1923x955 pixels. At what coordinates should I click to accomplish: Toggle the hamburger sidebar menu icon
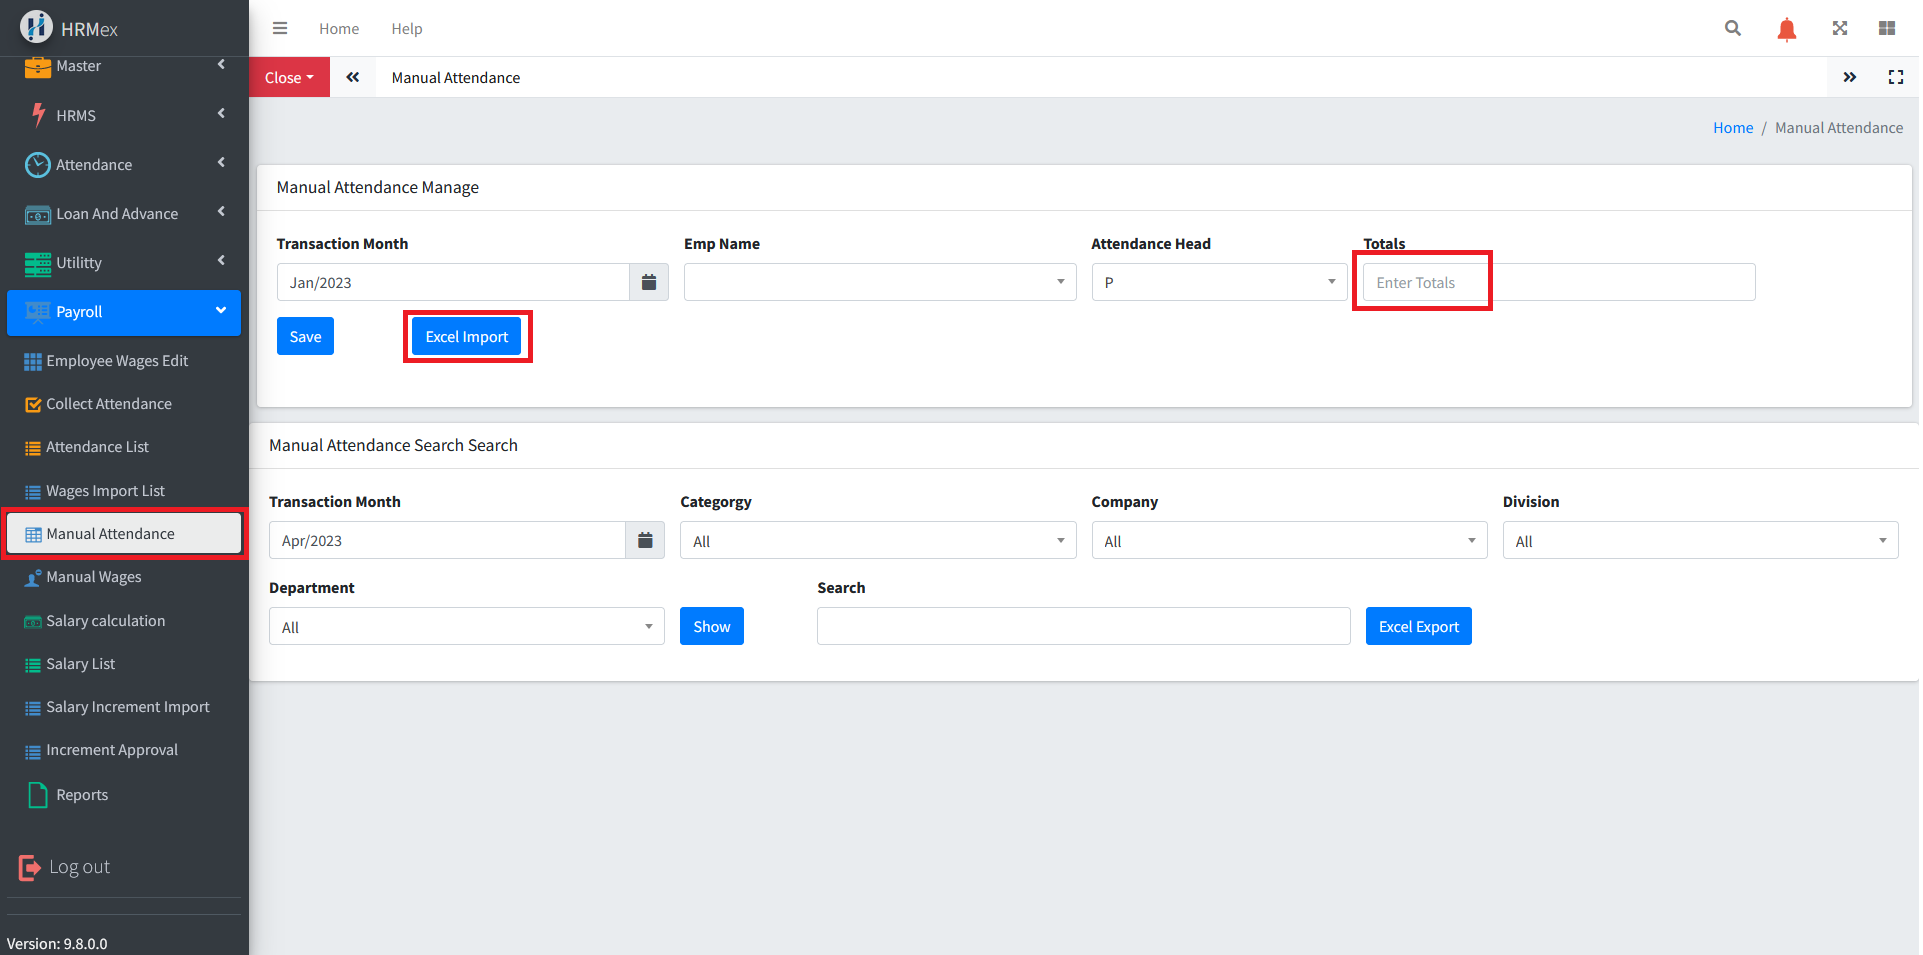pyautogui.click(x=280, y=28)
